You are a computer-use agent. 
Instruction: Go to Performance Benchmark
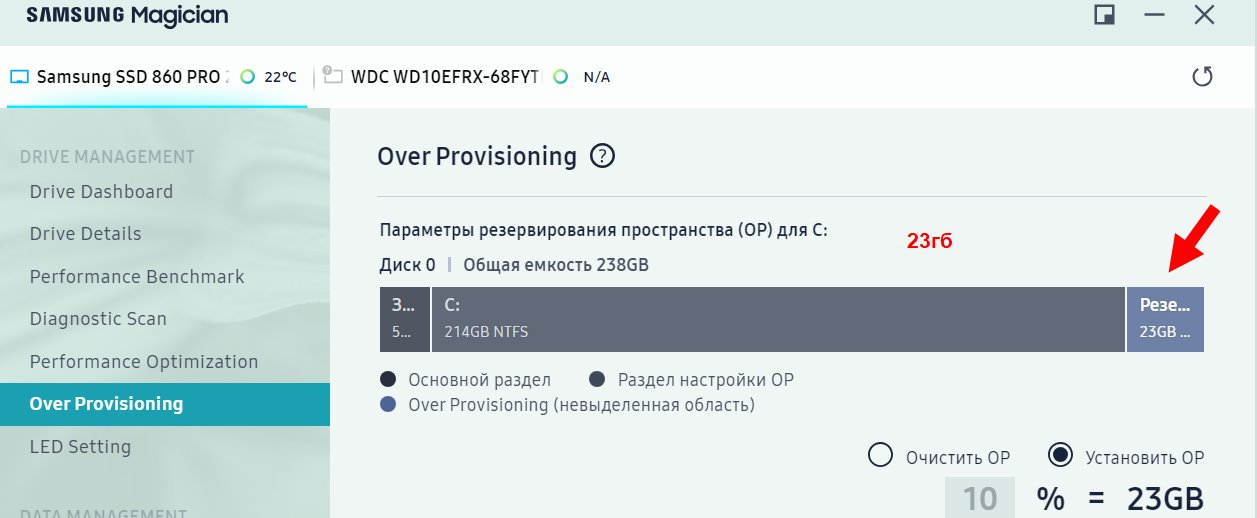pos(137,277)
